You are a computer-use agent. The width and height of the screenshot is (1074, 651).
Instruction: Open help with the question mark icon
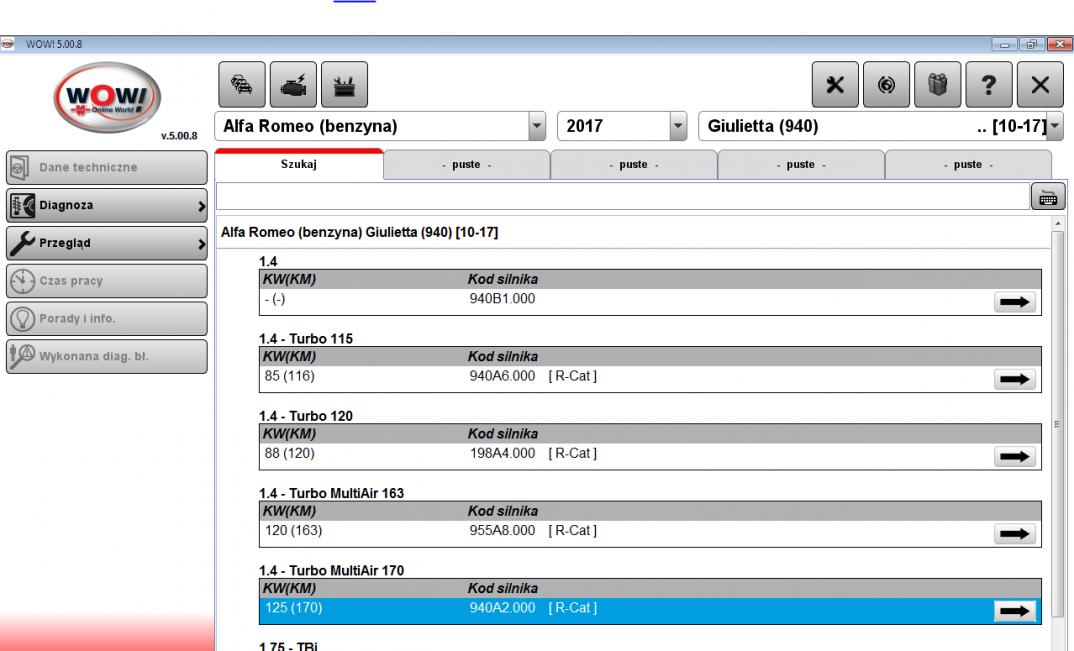(x=988, y=84)
